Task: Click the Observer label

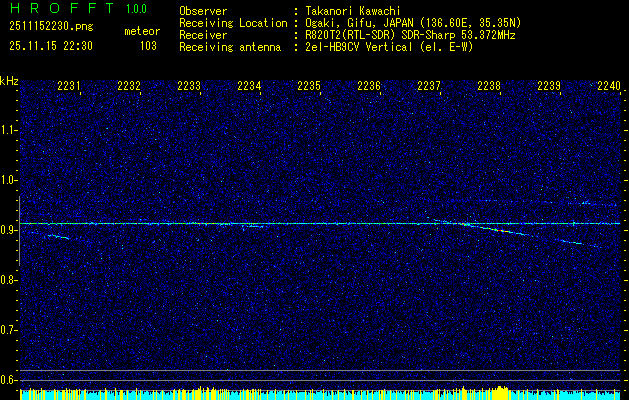Action: pyautogui.click(x=203, y=11)
